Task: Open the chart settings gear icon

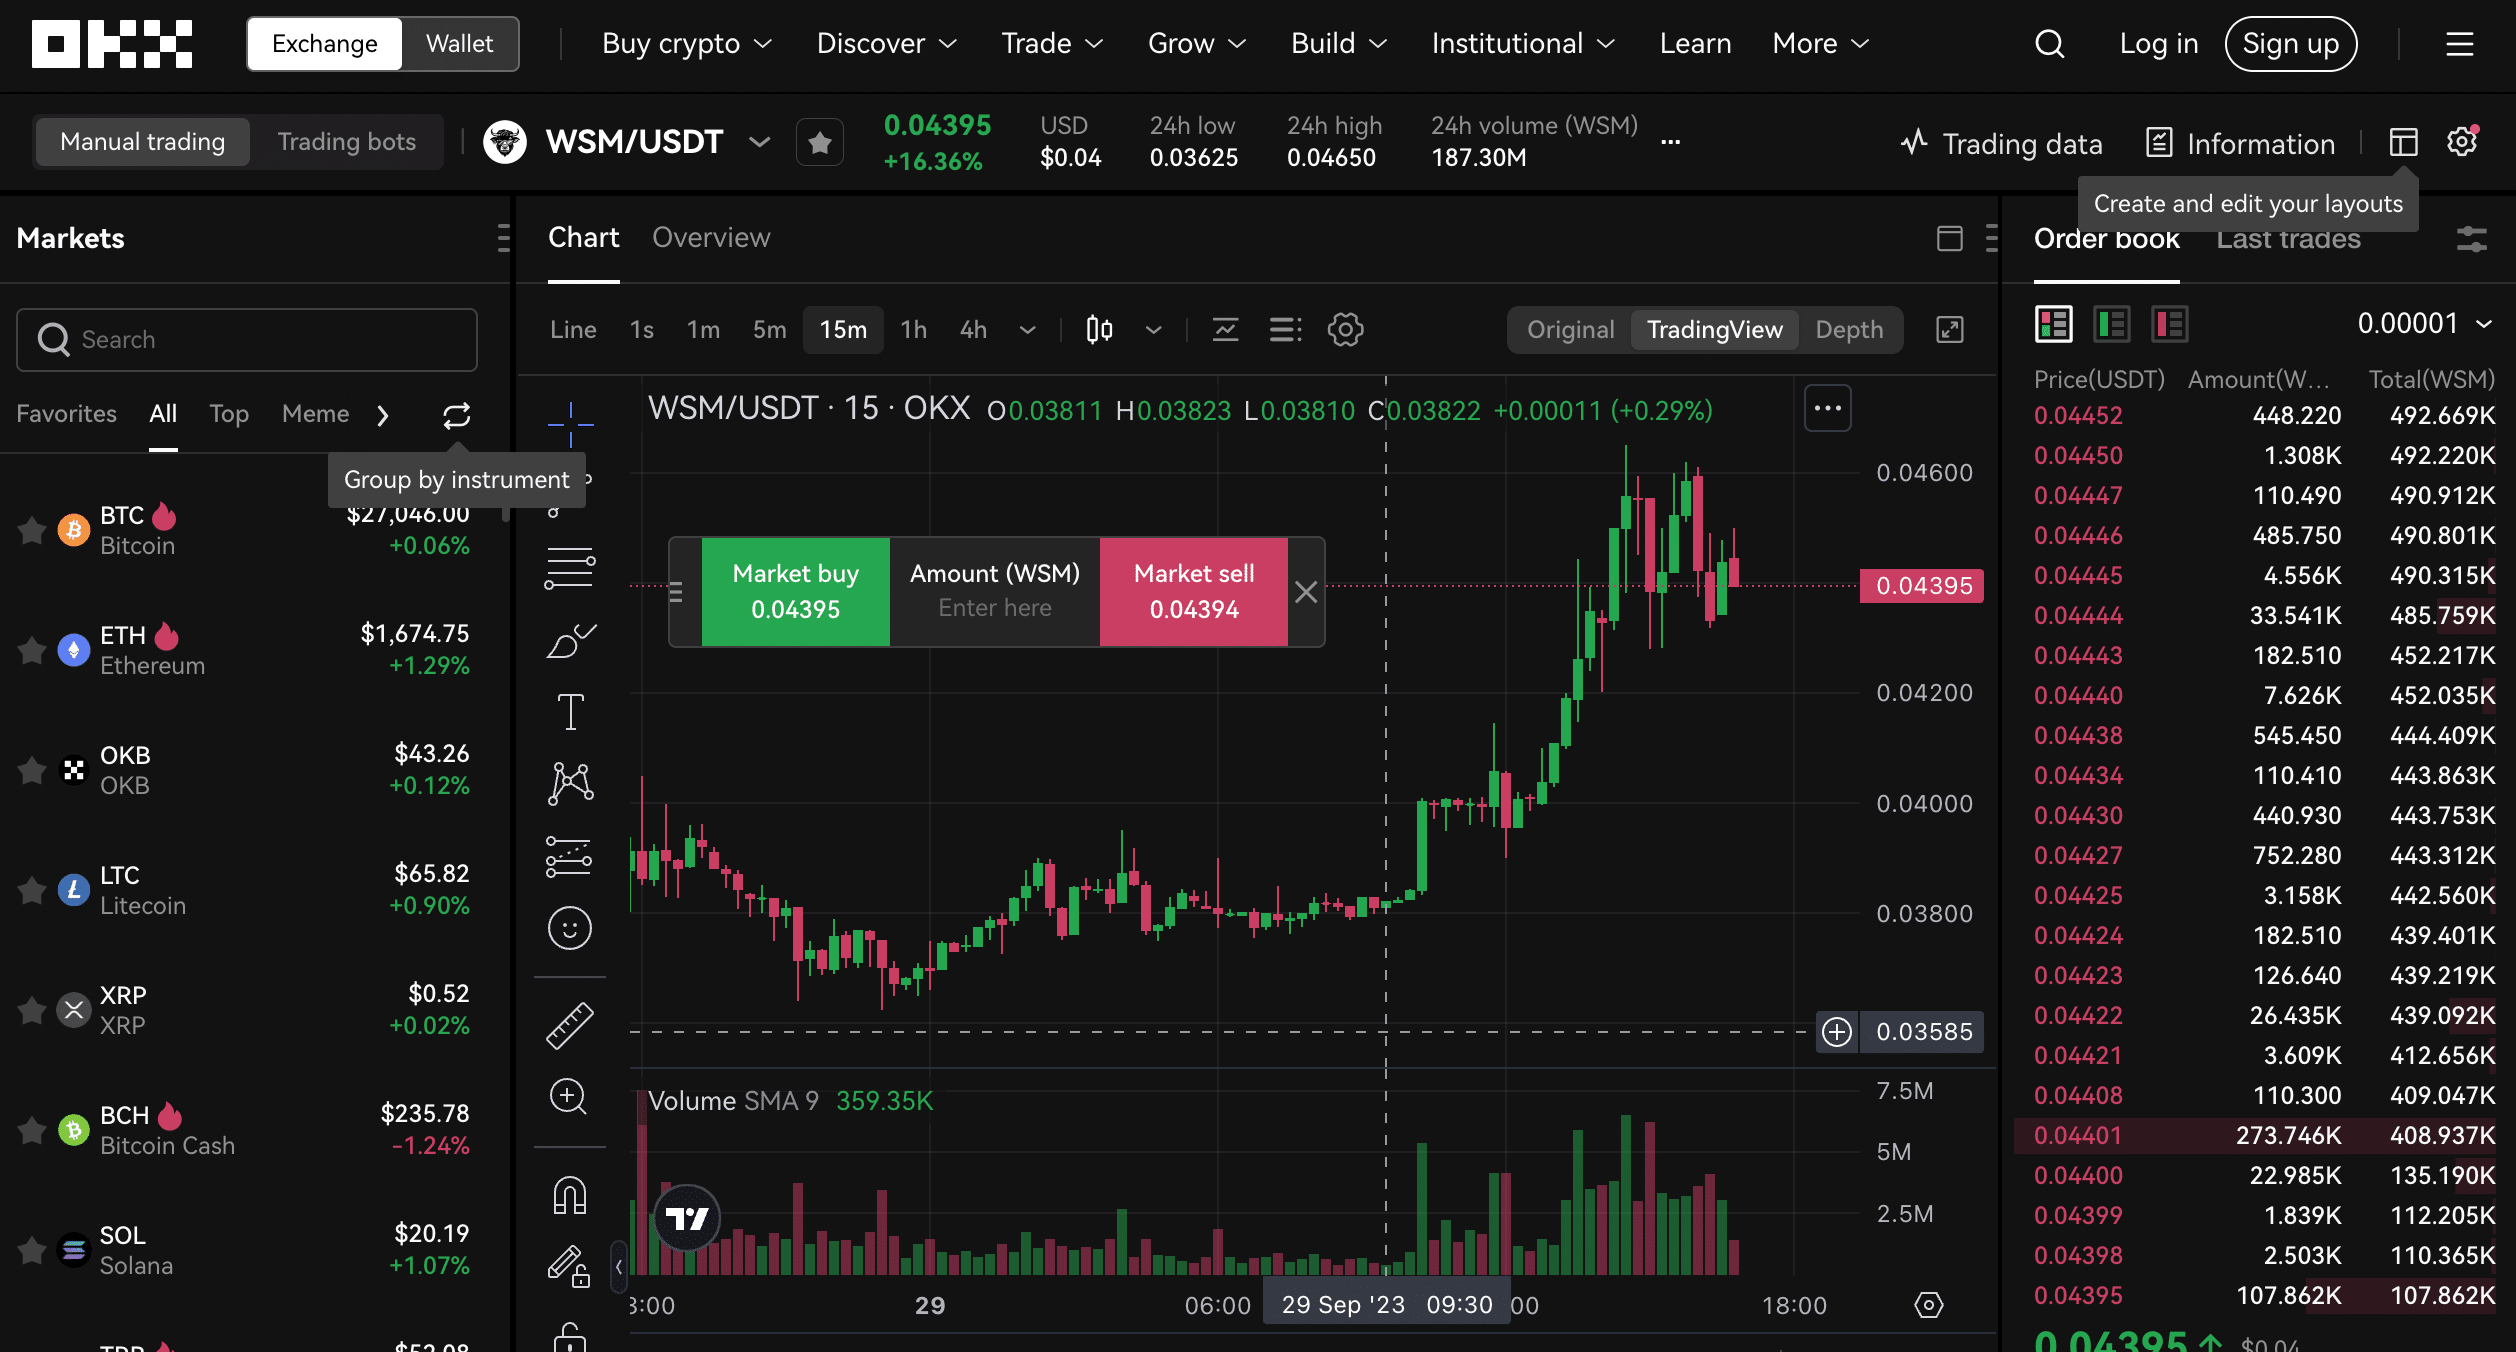Action: pyautogui.click(x=1345, y=330)
